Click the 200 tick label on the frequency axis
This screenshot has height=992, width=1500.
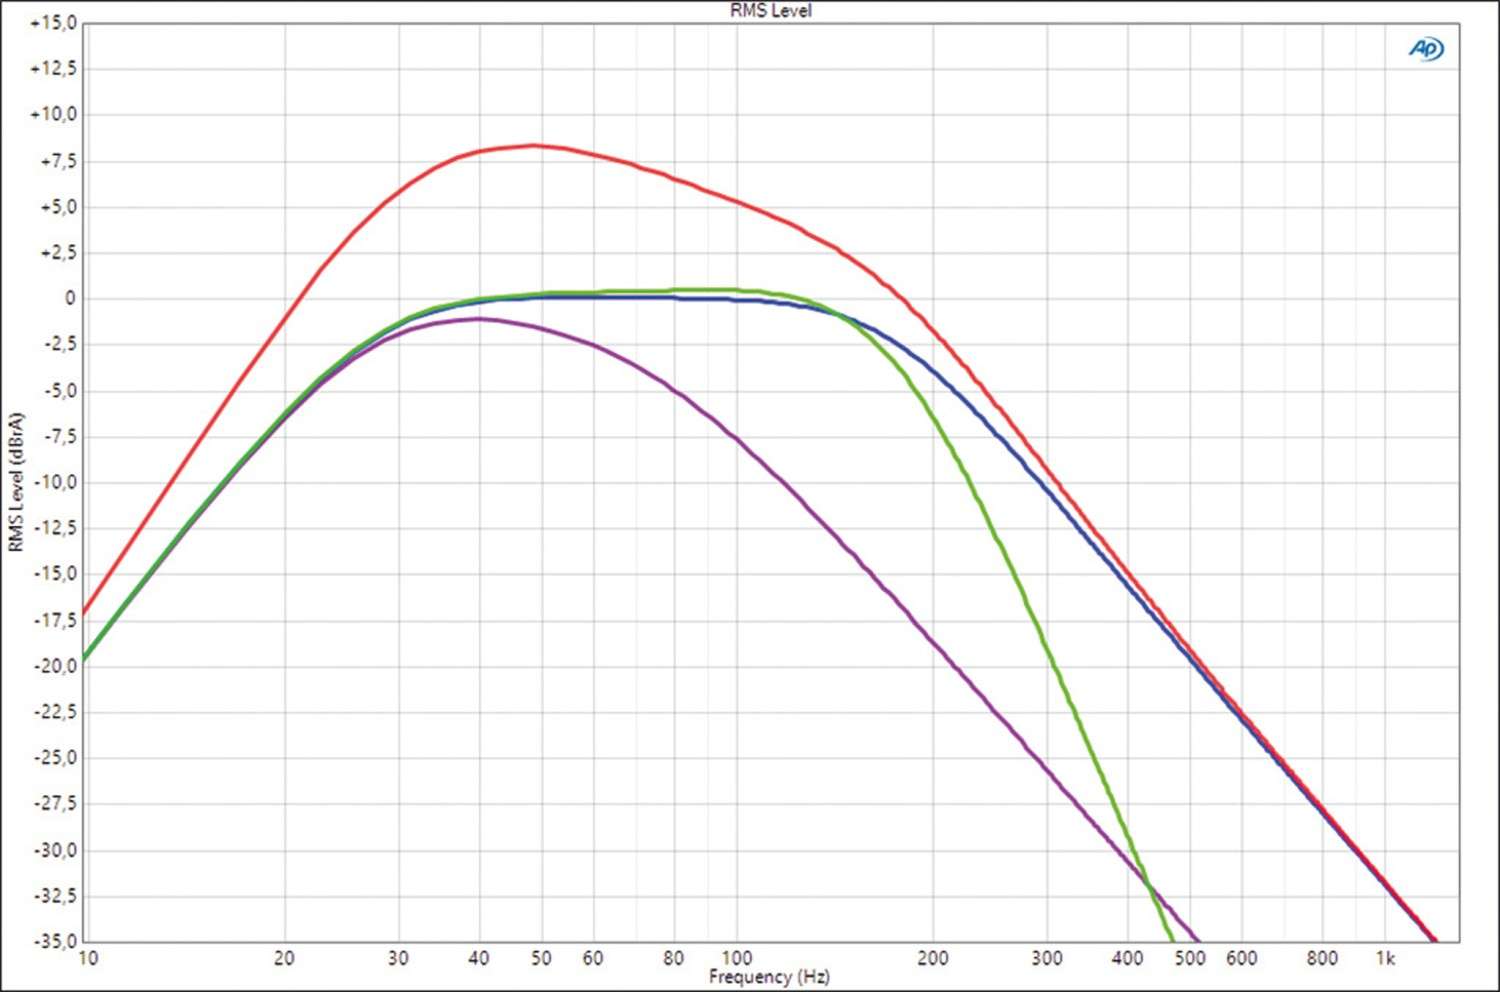932,958
